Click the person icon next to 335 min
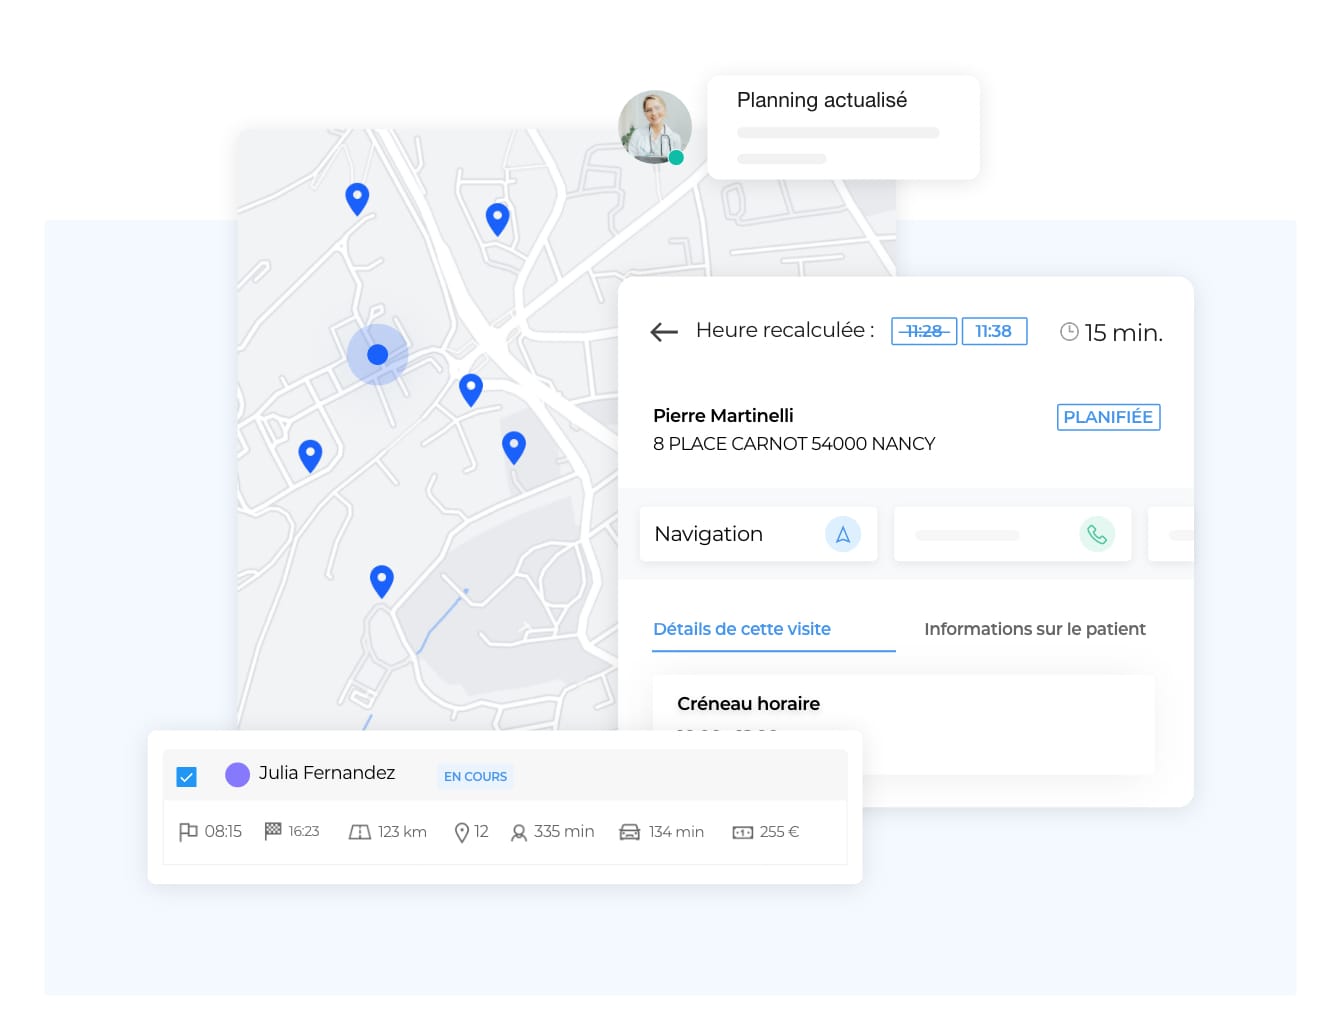Image resolution: width=1341 pixels, height=1032 pixels. [519, 832]
